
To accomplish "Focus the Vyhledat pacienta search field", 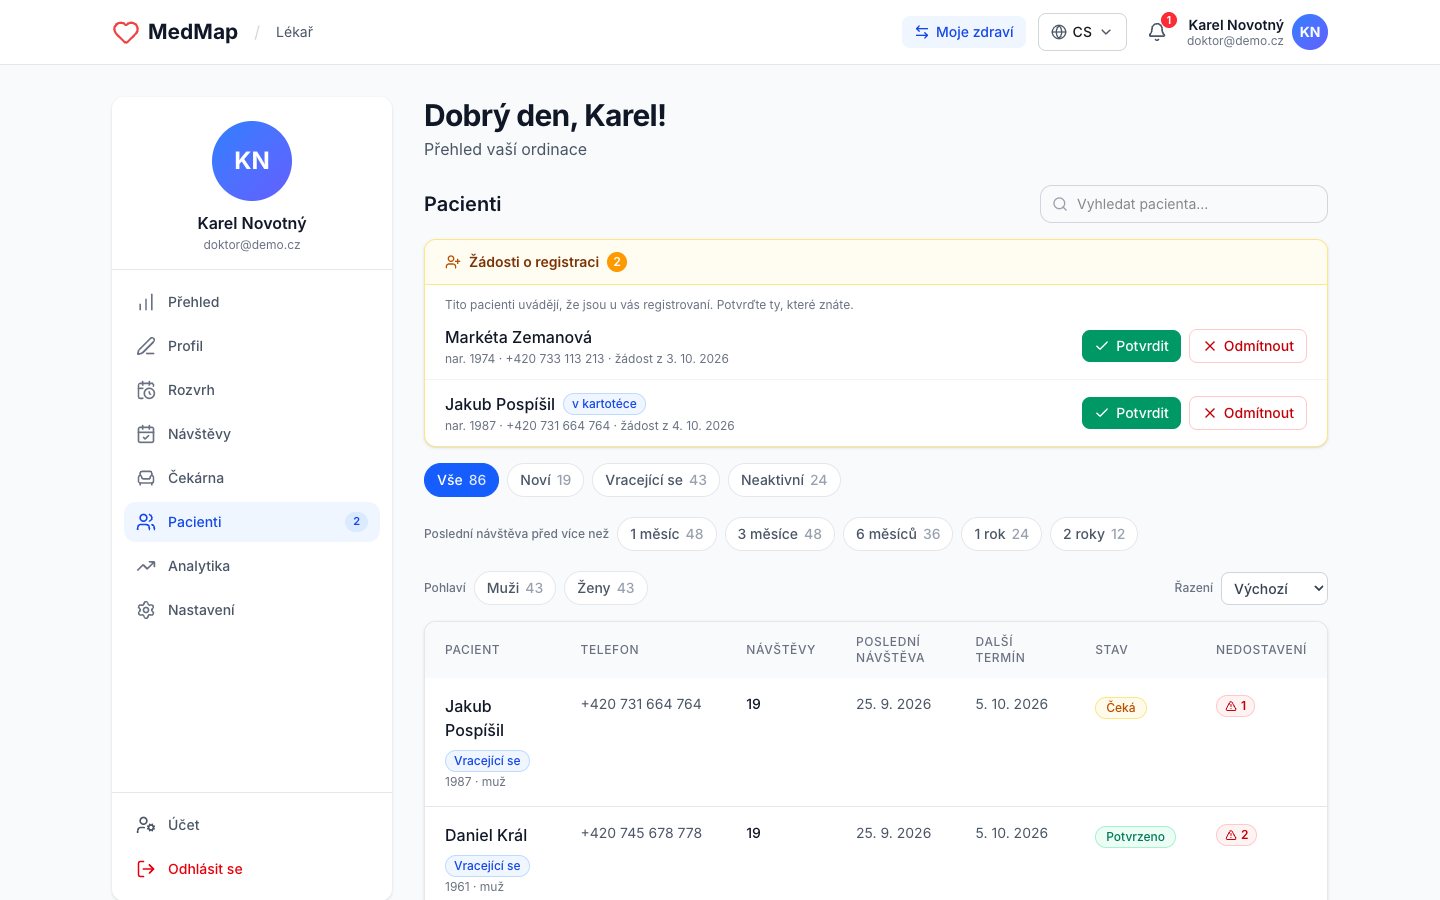I will tap(1184, 204).
